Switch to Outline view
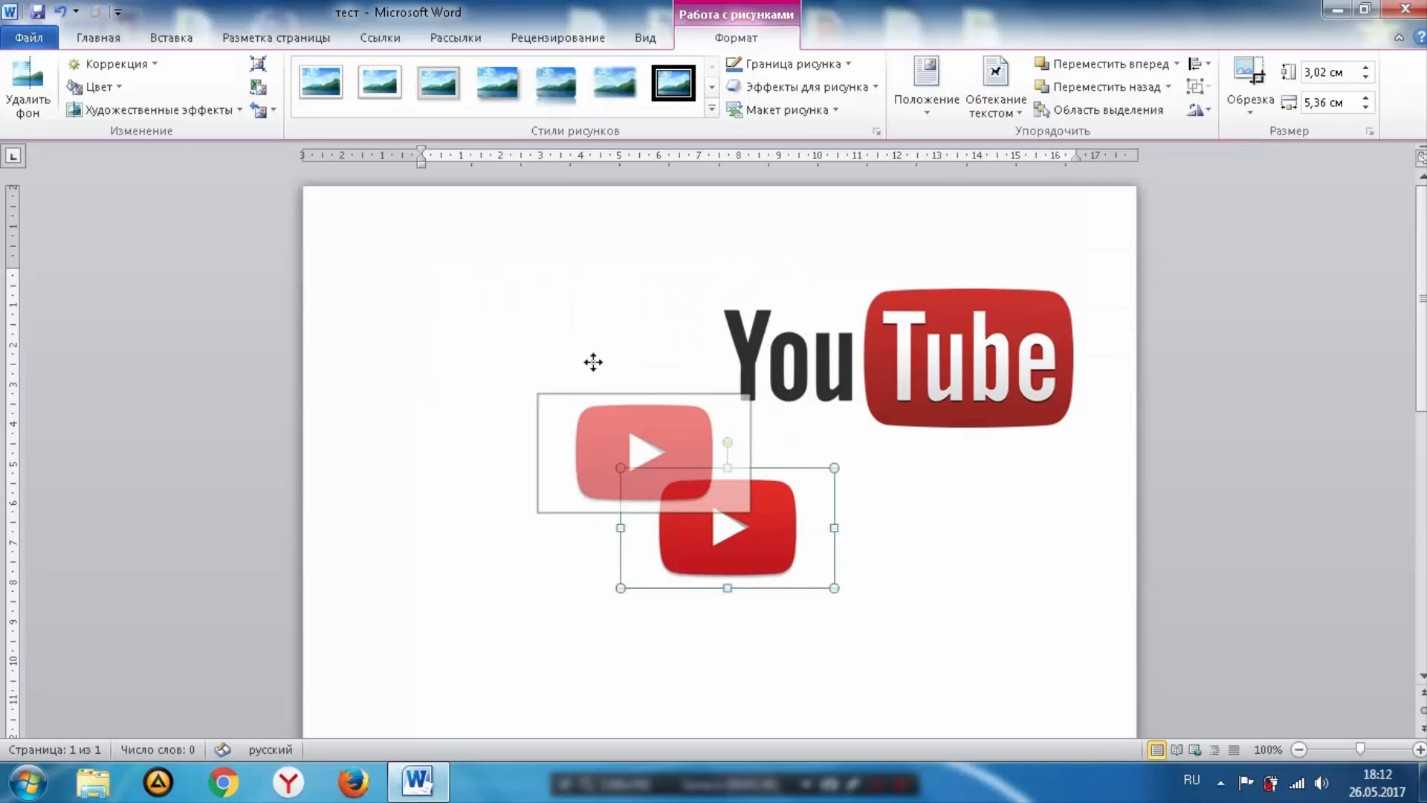Image resolution: width=1427 pixels, height=803 pixels. (1215, 750)
